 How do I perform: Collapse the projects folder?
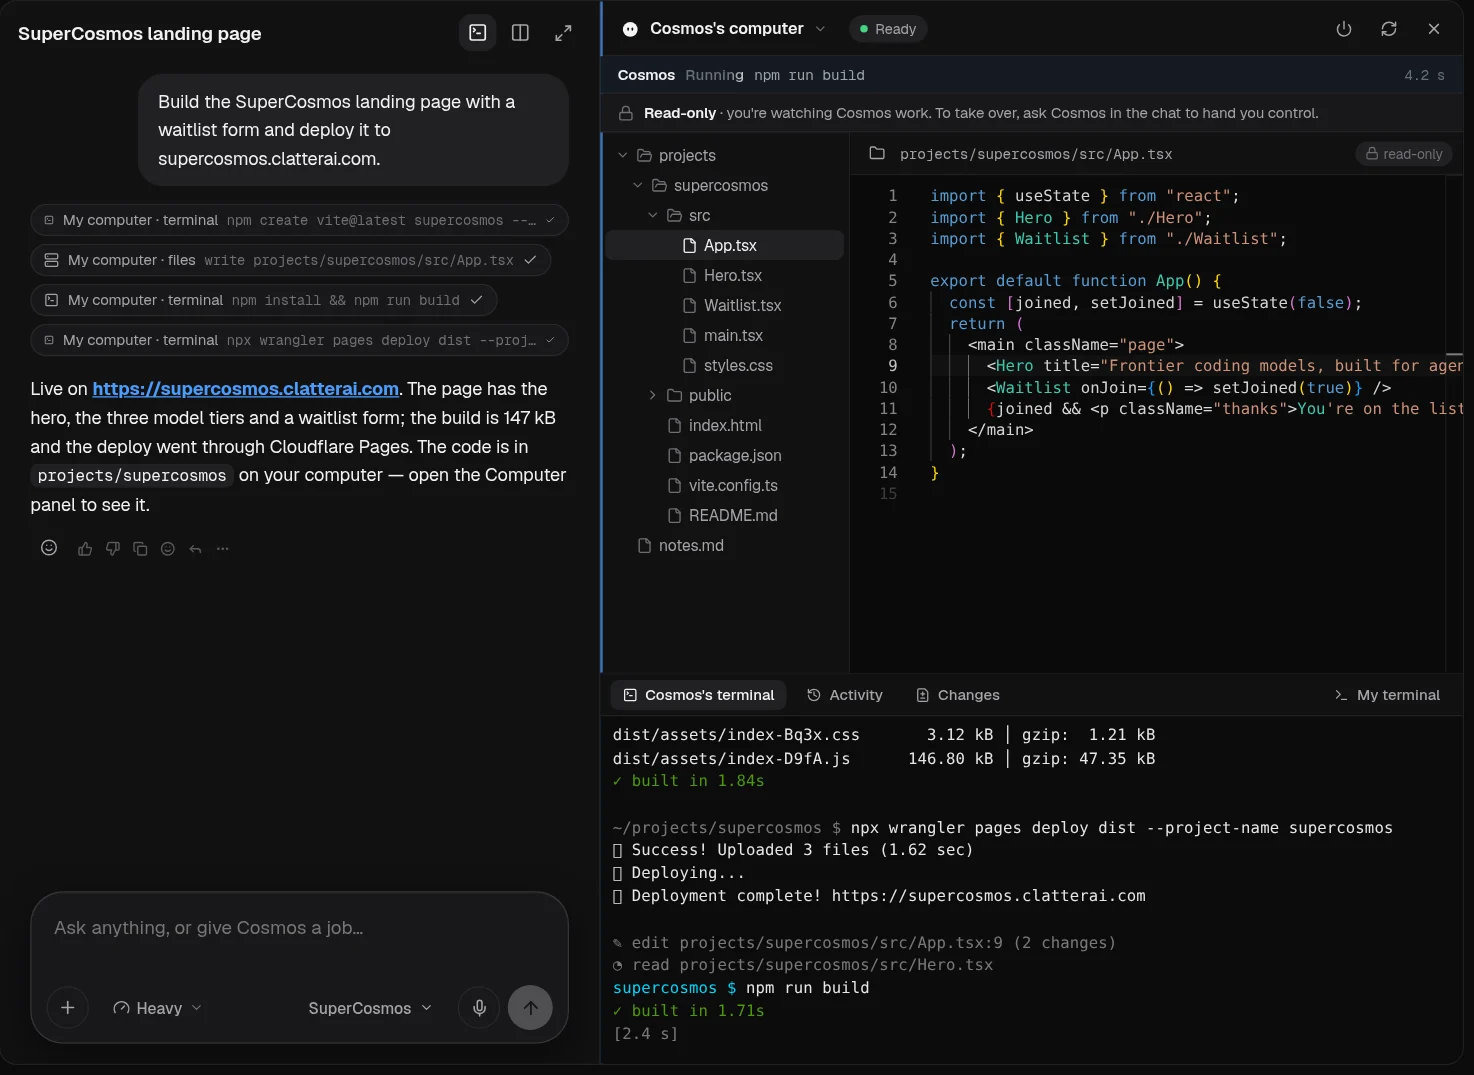point(623,155)
